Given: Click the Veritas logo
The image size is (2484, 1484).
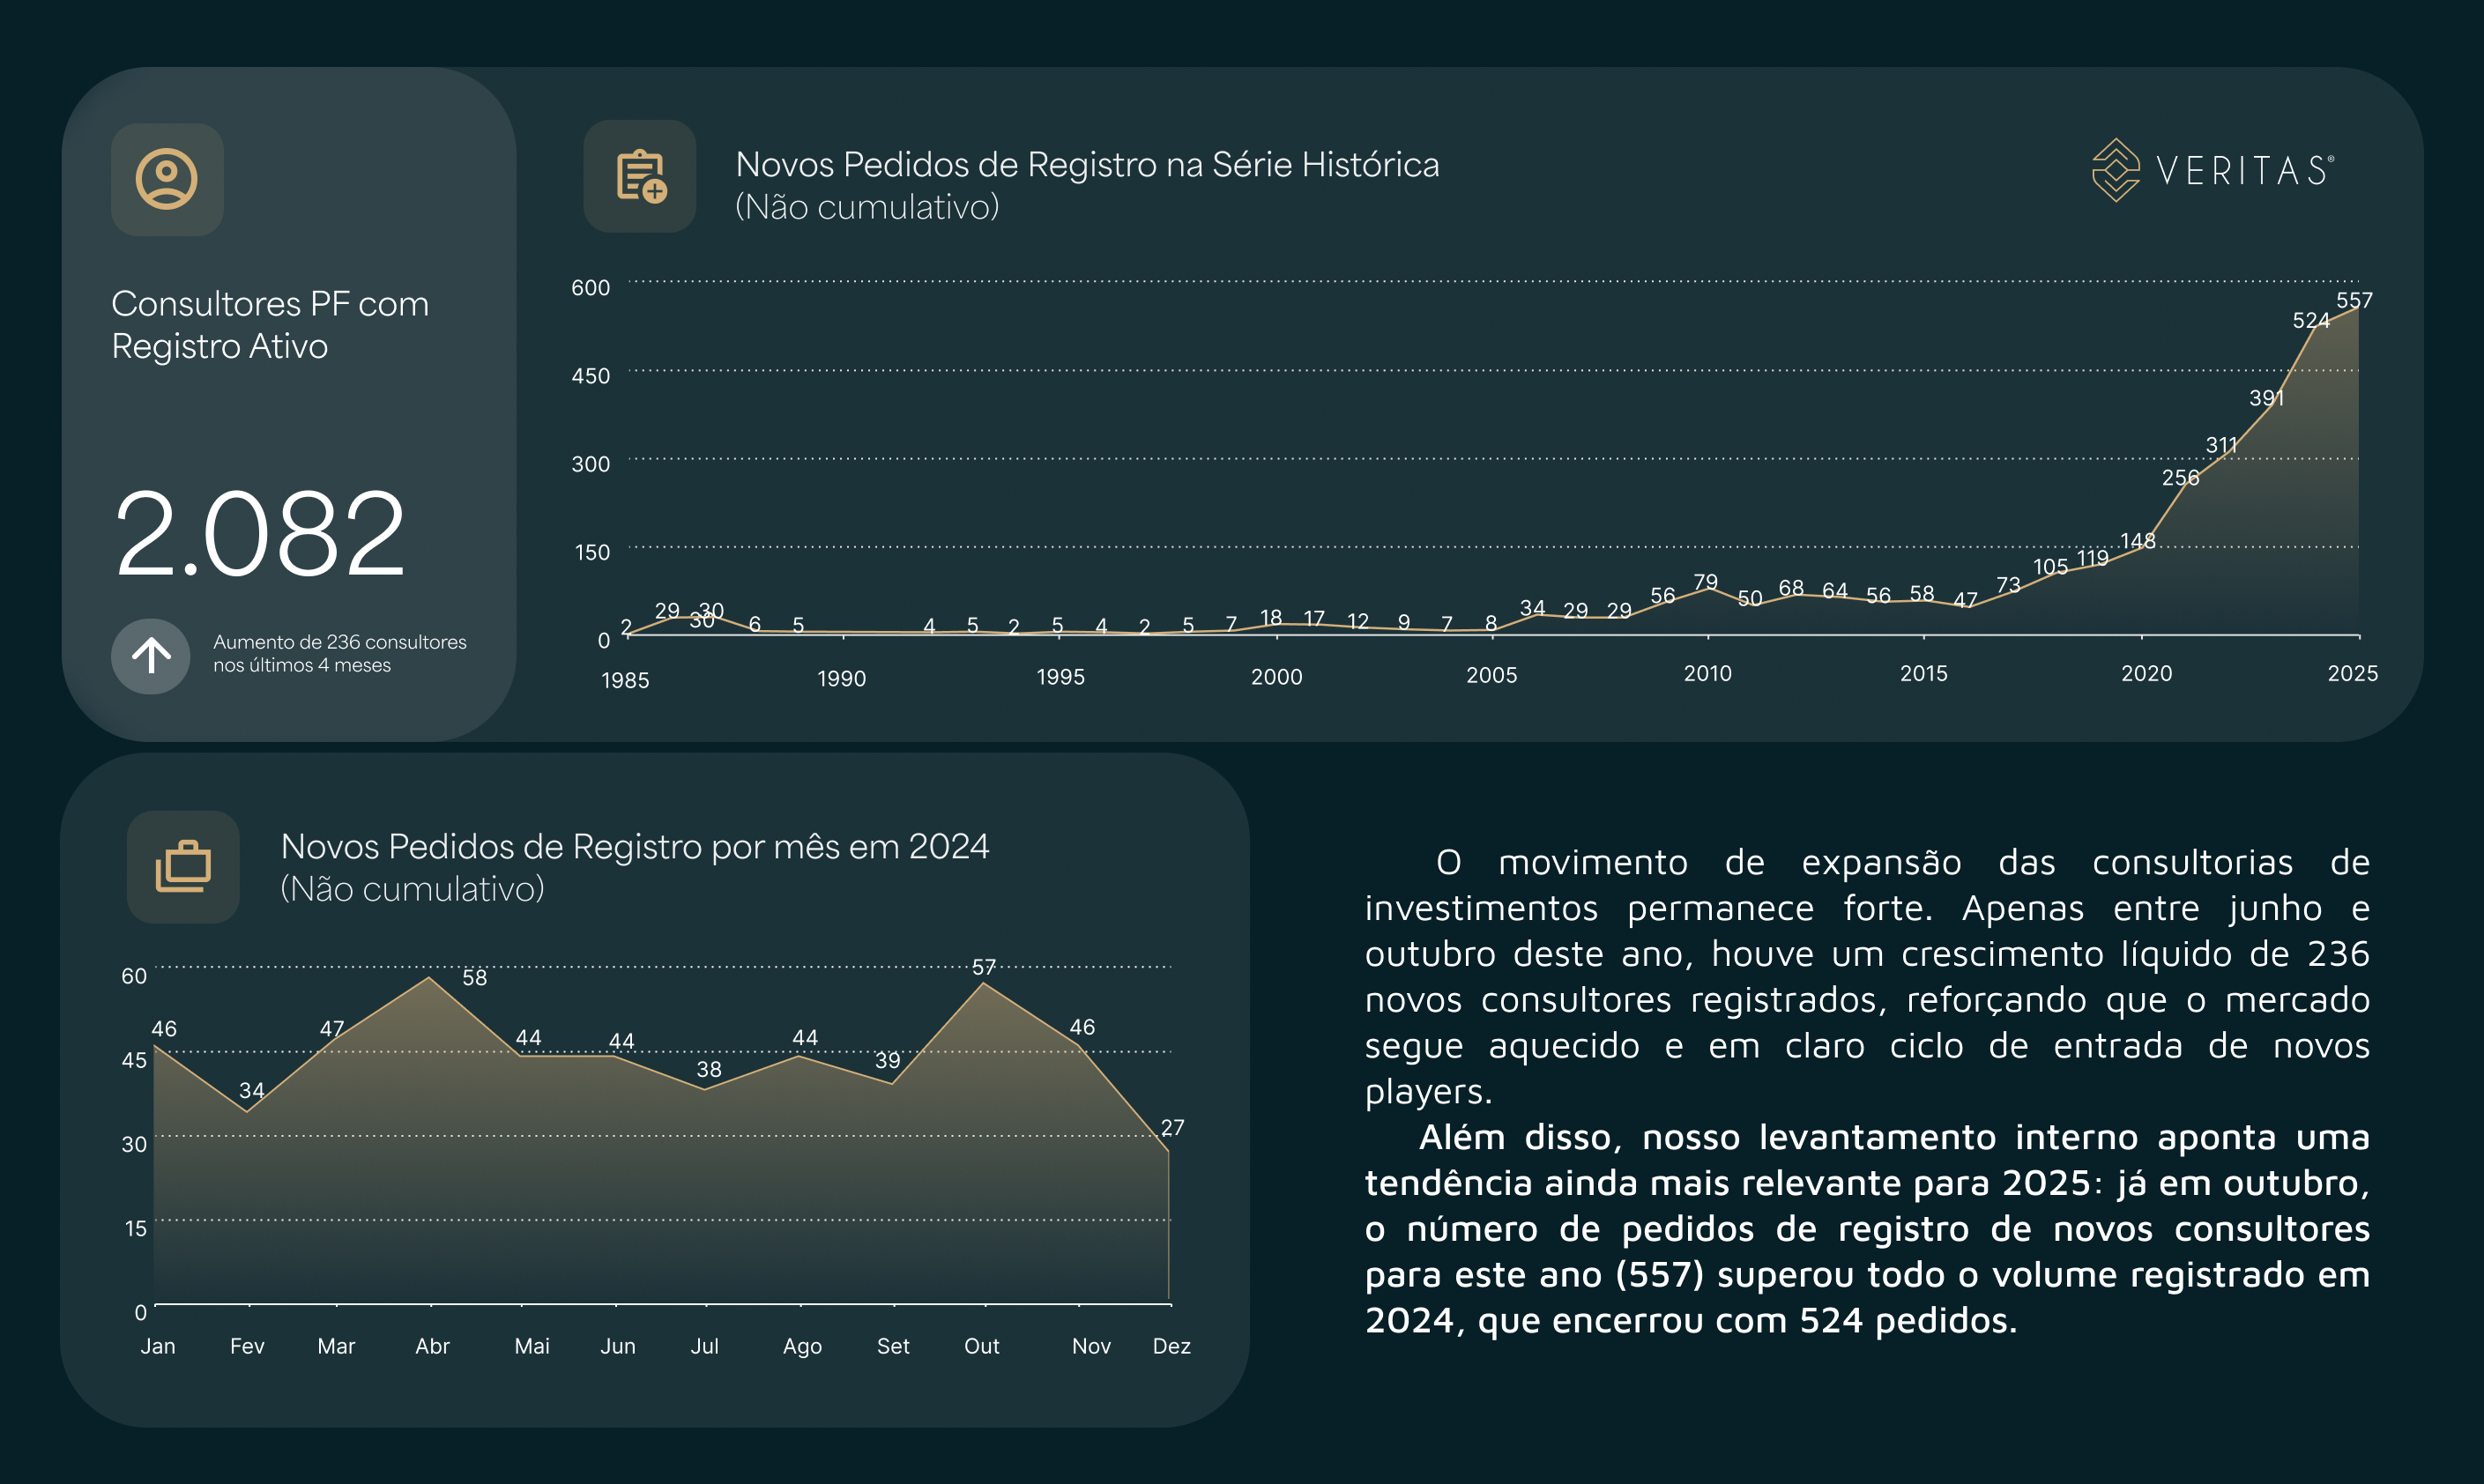Looking at the screenshot, I should pyautogui.click(x=2213, y=170).
